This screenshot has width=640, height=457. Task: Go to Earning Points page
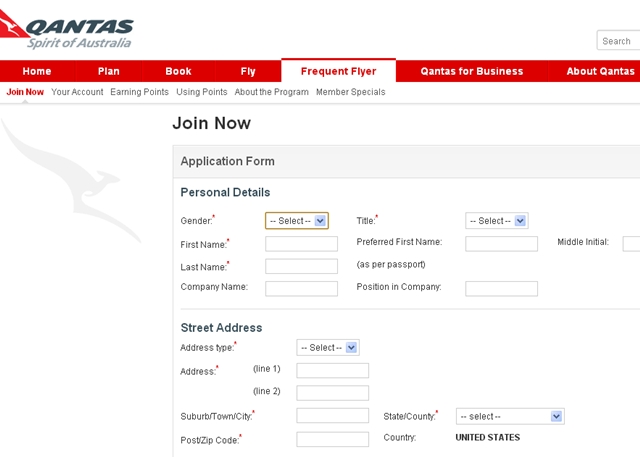pyautogui.click(x=139, y=92)
